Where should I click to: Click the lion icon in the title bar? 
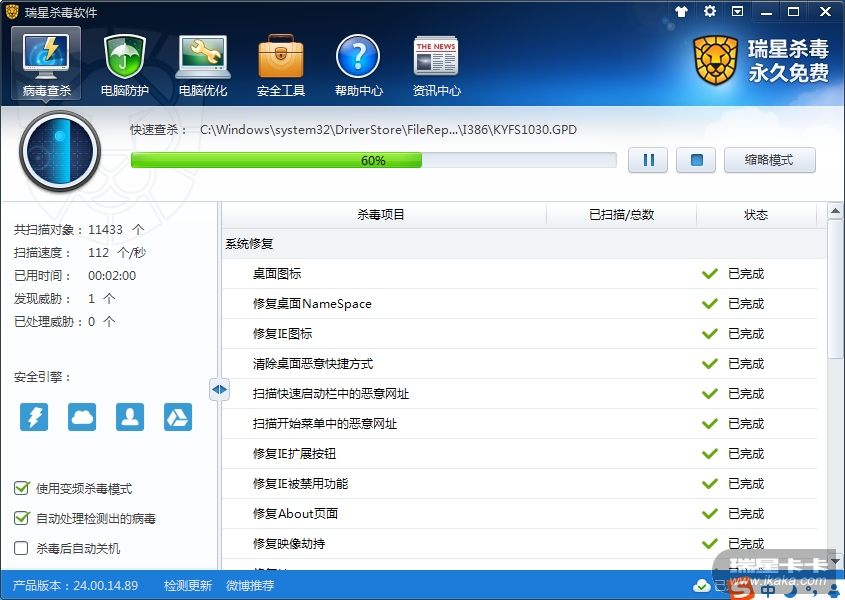[12, 11]
